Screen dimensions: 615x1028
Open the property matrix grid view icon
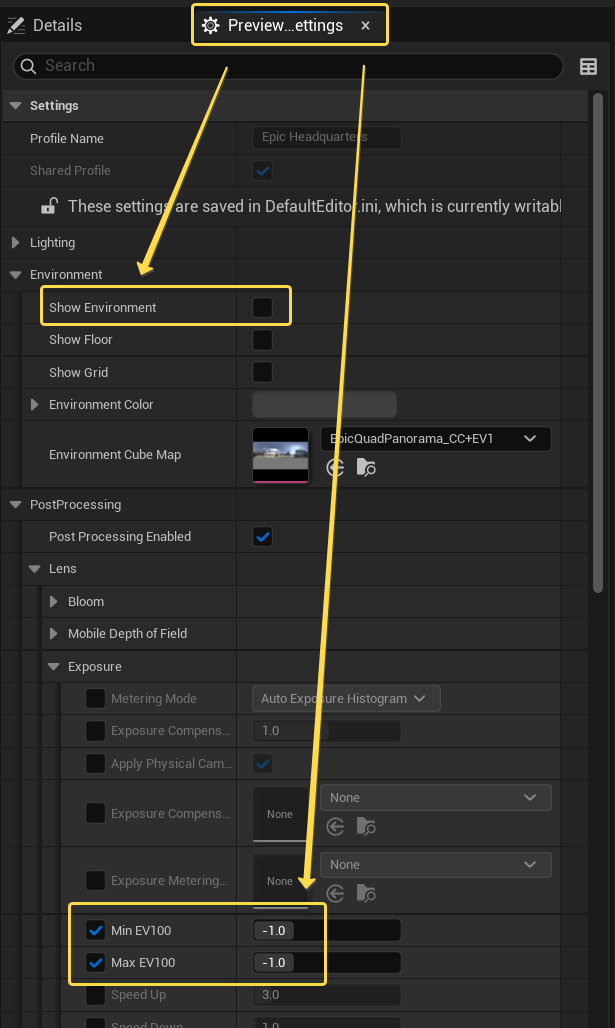tap(588, 66)
